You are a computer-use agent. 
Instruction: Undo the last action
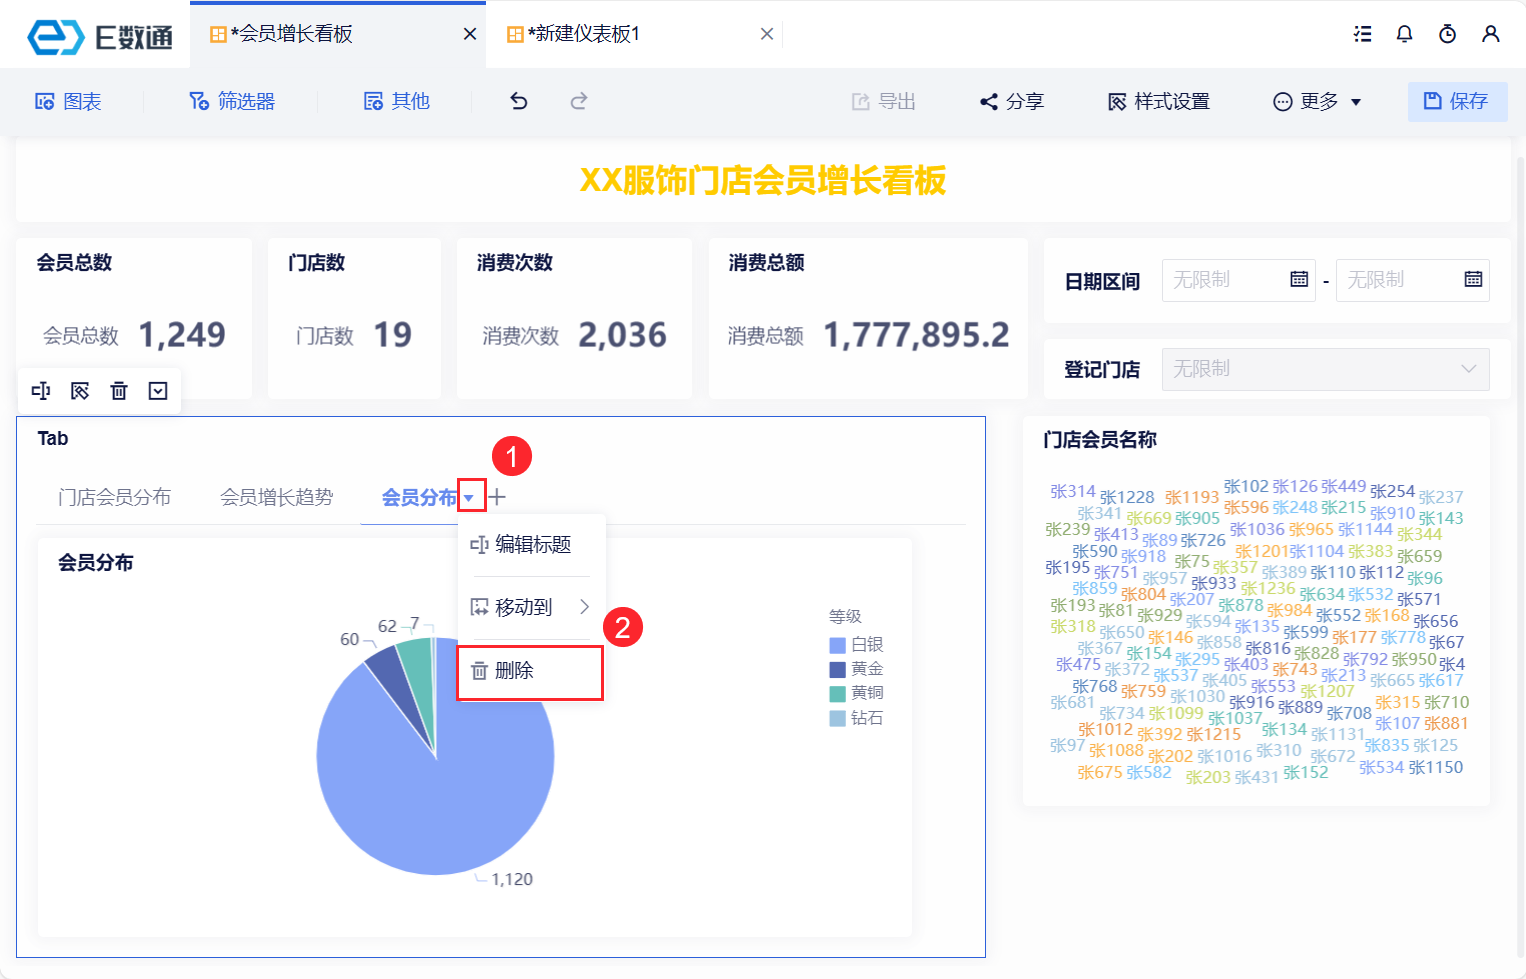coord(518,101)
